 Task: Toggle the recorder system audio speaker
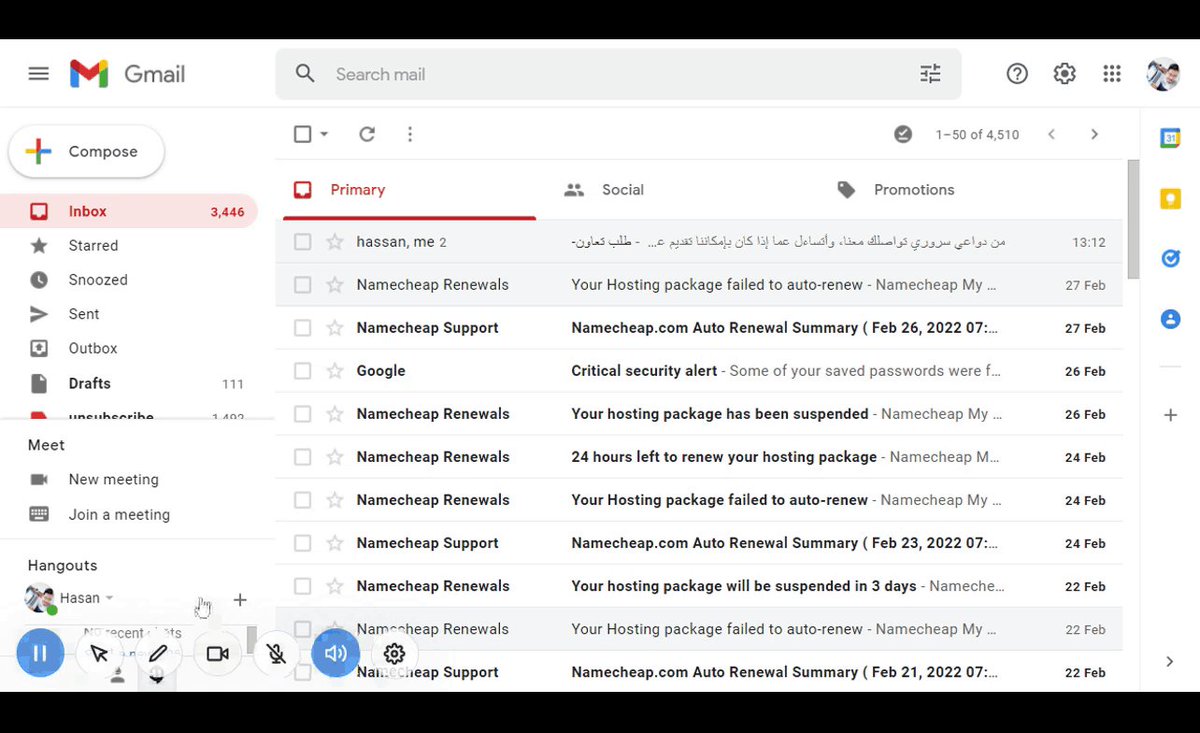[336, 654]
